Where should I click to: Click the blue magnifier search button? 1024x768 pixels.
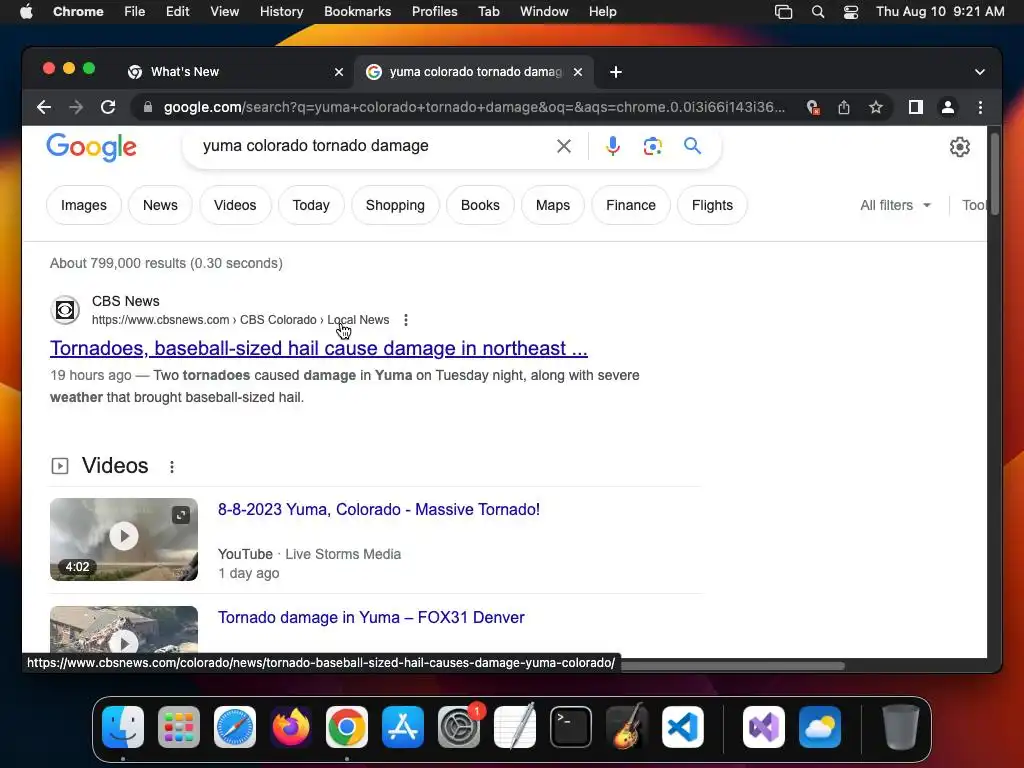[x=692, y=146]
